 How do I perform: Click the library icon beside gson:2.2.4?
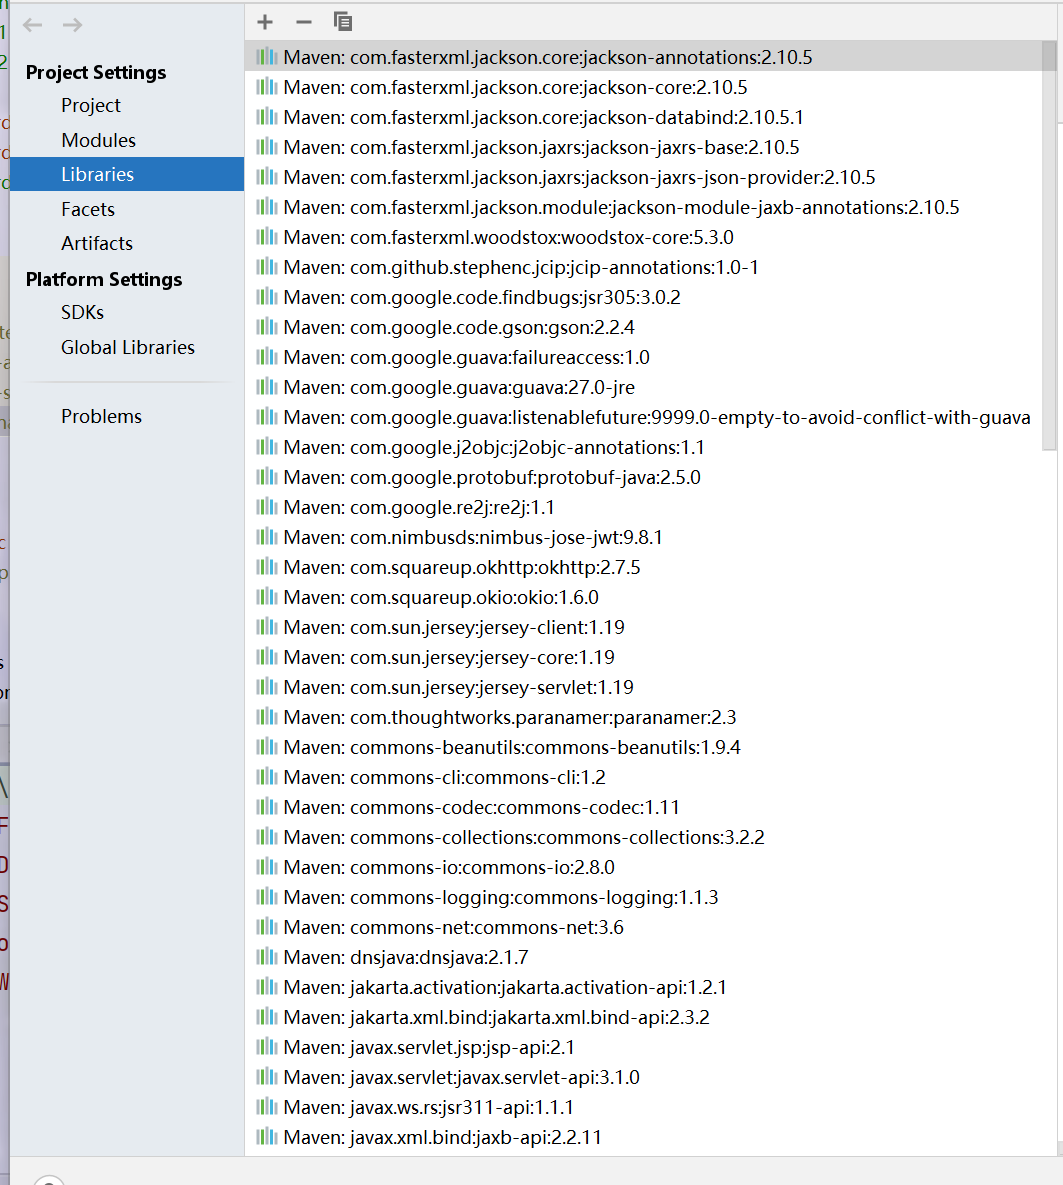pyautogui.click(x=266, y=327)
